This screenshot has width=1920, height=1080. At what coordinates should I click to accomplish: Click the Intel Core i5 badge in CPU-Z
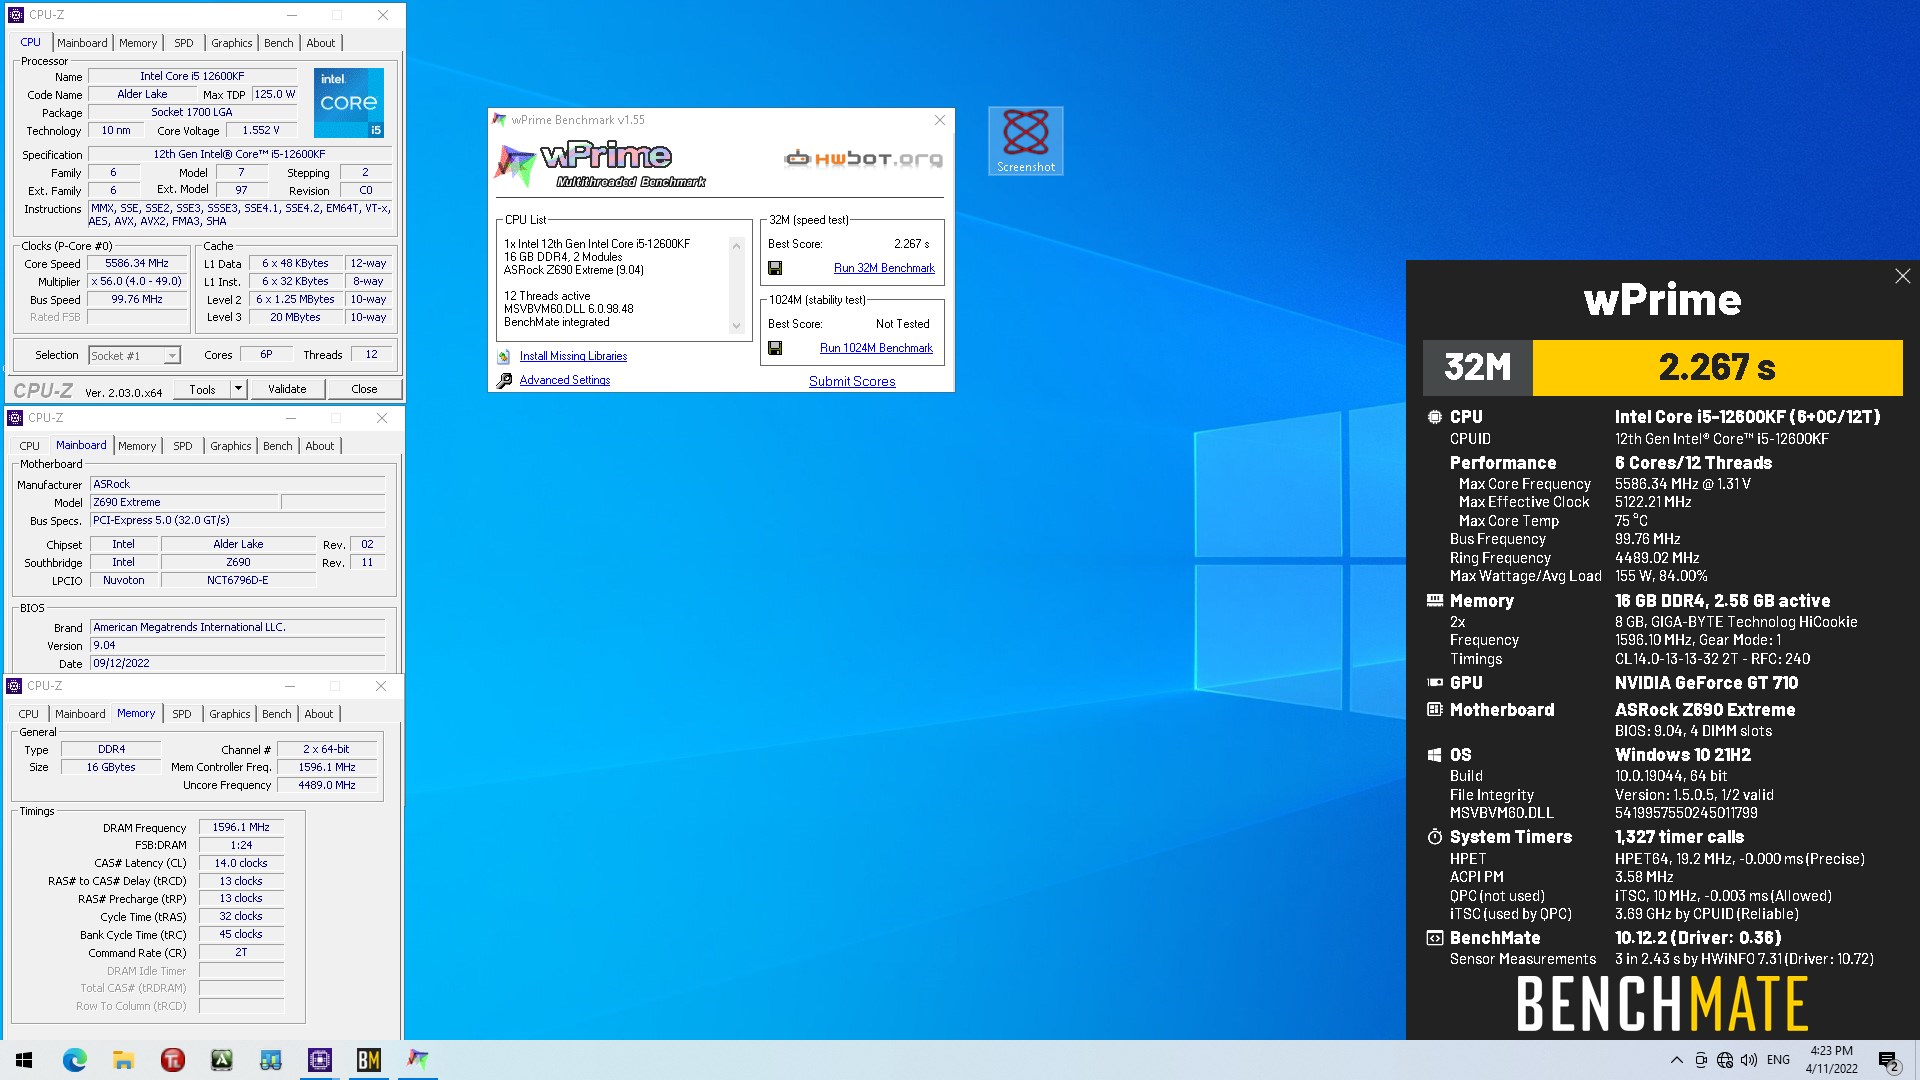click(x=348, y=103)
